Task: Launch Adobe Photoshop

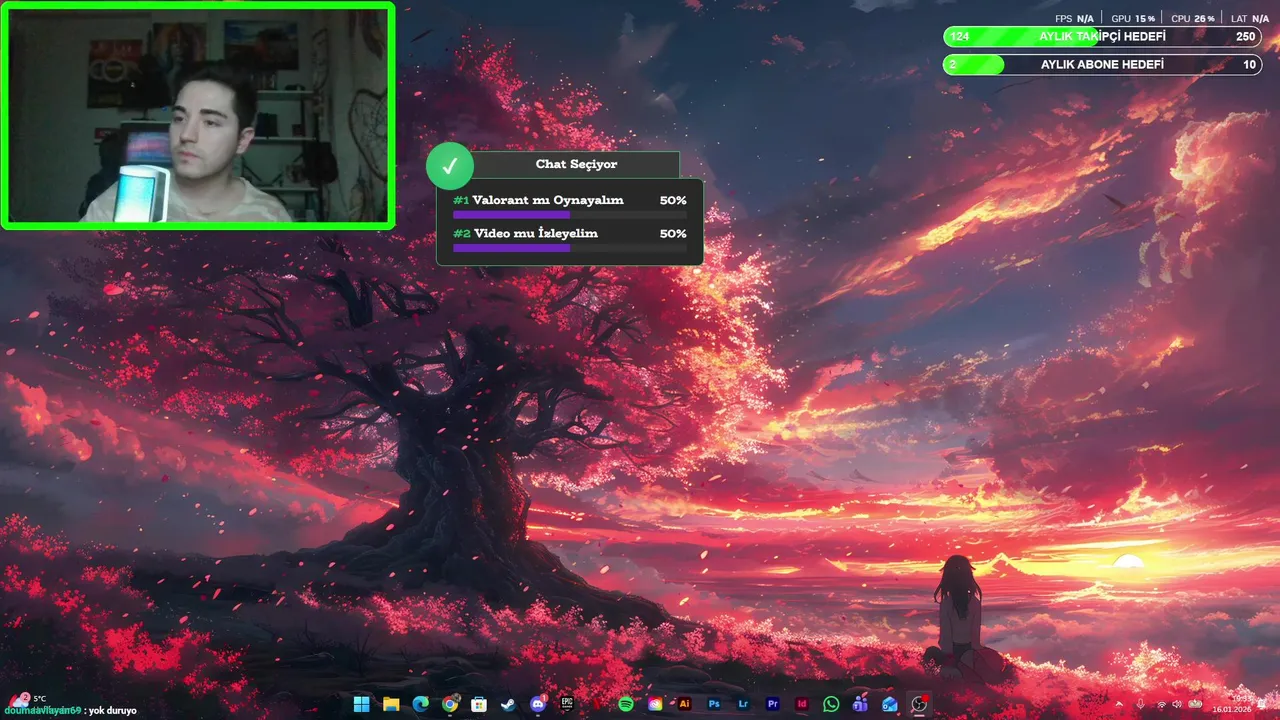Action: (714, 704)
